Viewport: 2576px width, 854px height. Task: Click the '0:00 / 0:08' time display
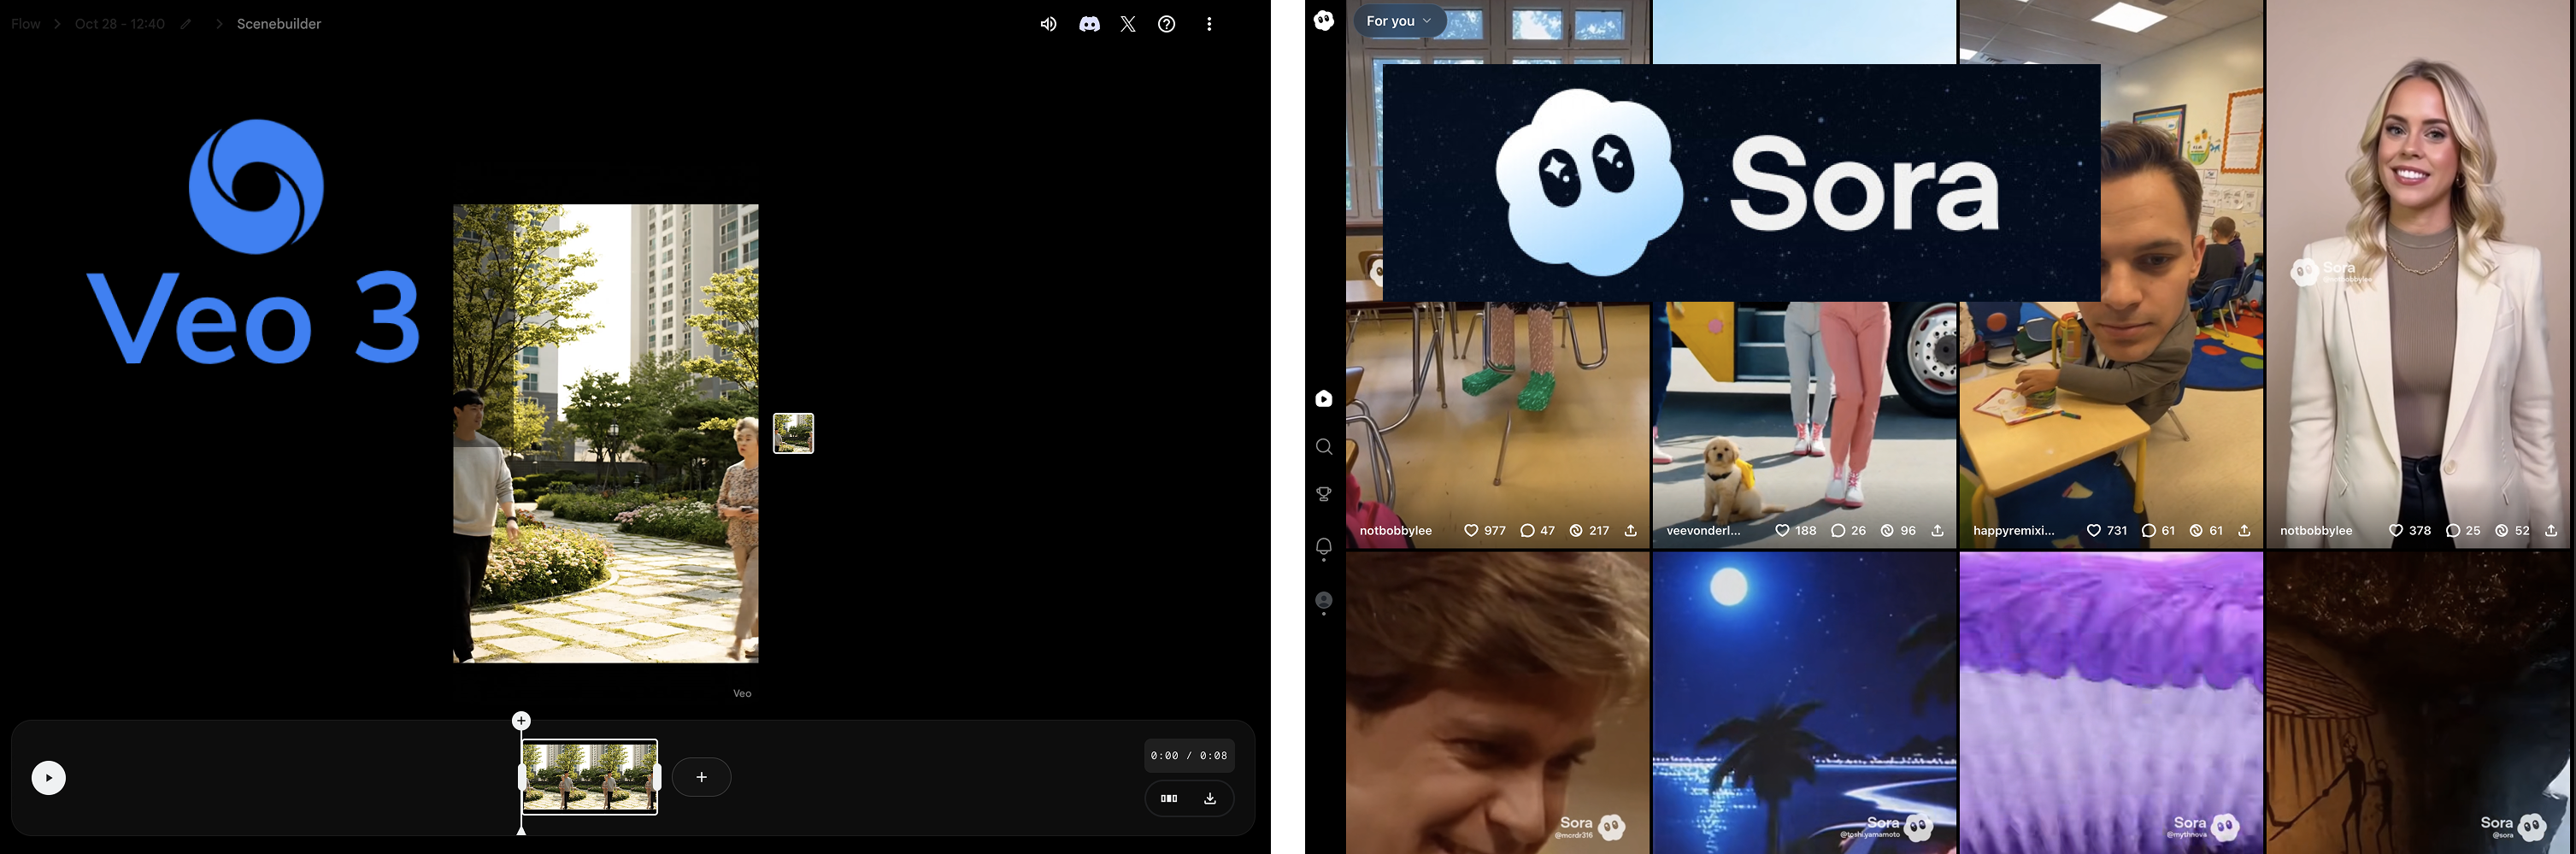coord(1189,756)
